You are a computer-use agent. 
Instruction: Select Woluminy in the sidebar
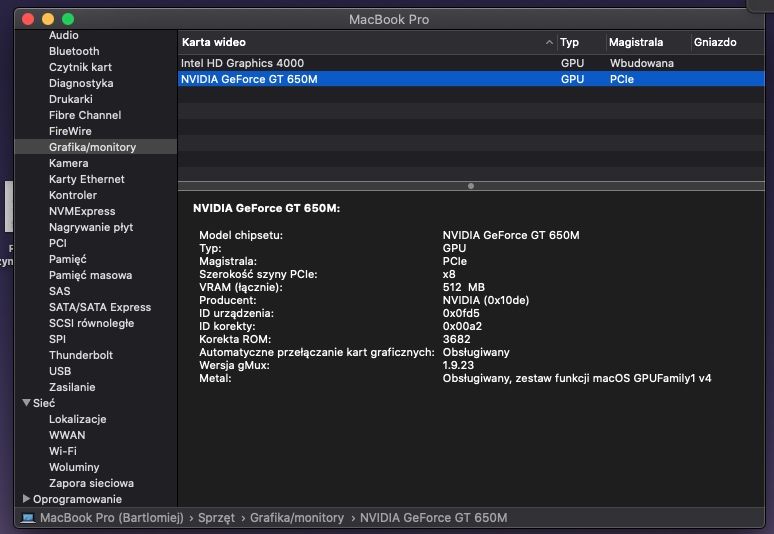[74, 467]
